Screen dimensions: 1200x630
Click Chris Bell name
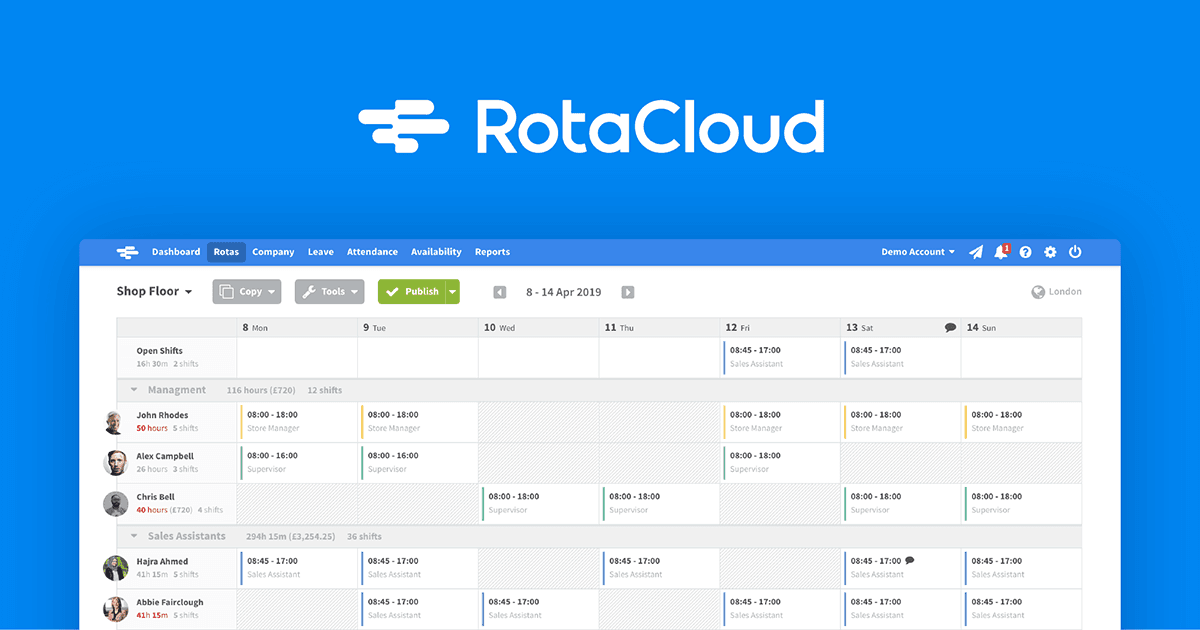(x=155, y=497)
